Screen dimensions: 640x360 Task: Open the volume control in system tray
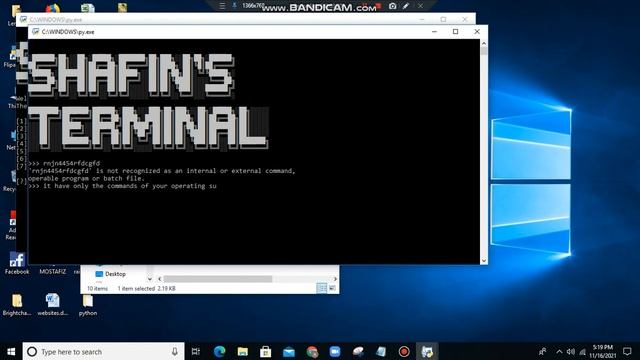571,352
